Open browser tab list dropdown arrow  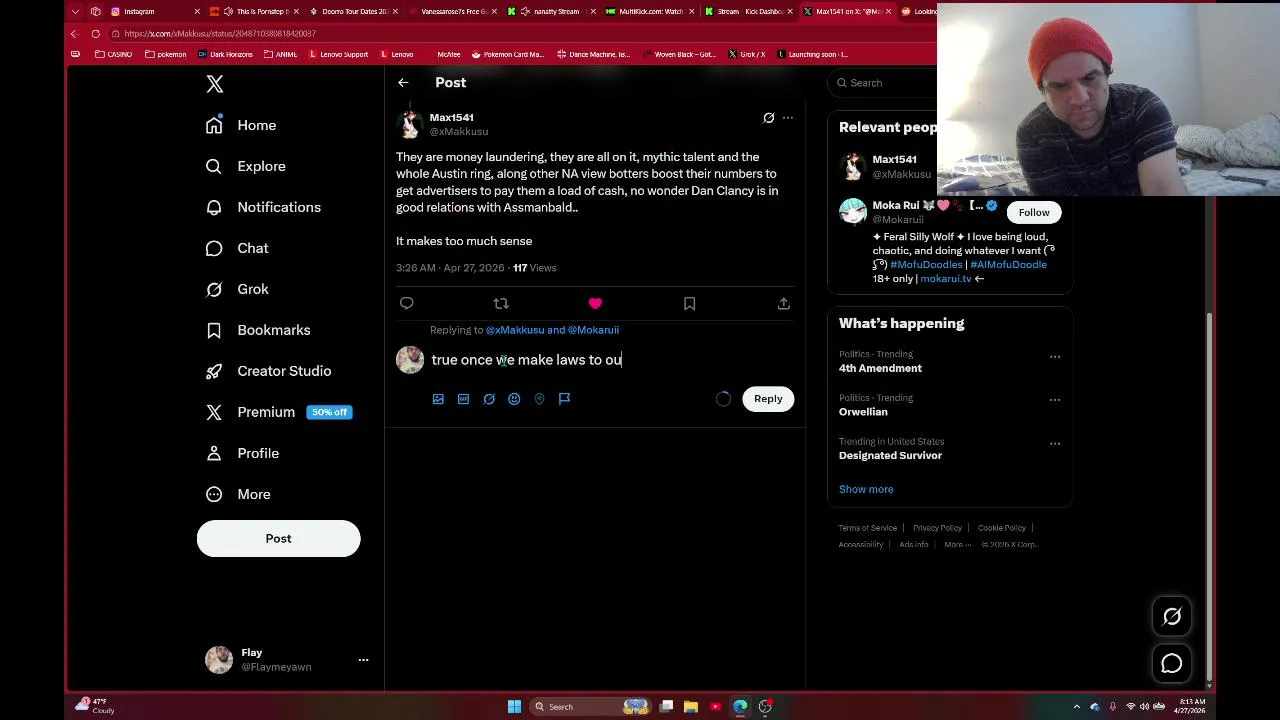click(75, 12)
